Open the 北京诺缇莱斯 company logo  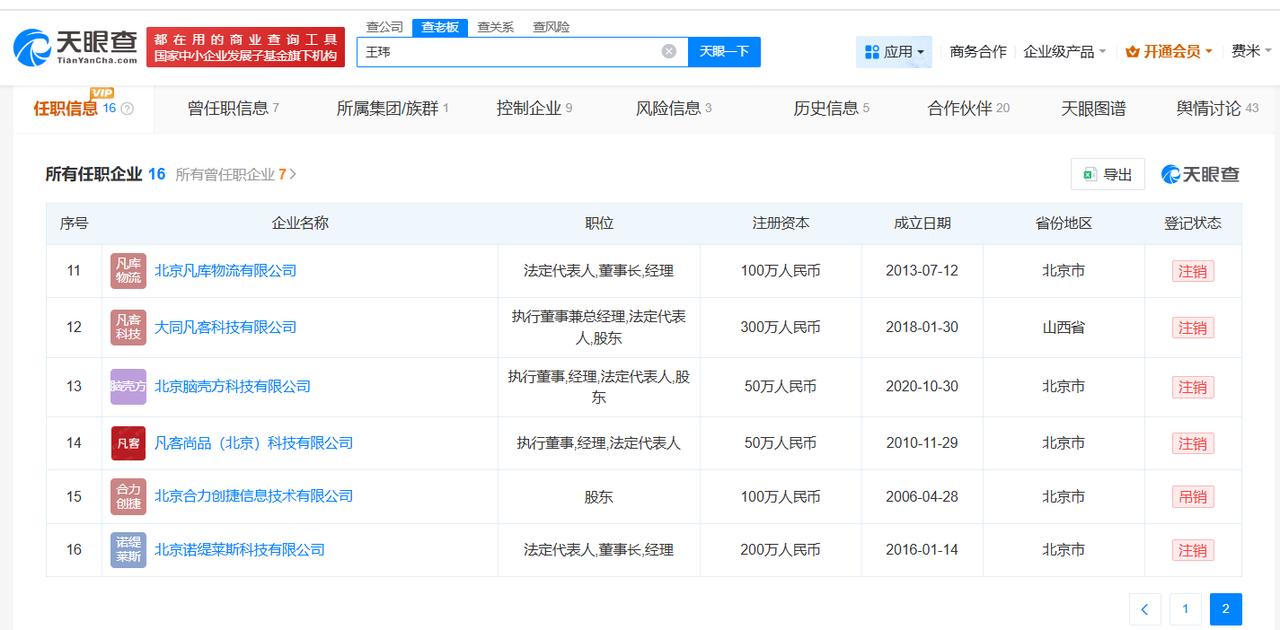(x=128, y=550)
